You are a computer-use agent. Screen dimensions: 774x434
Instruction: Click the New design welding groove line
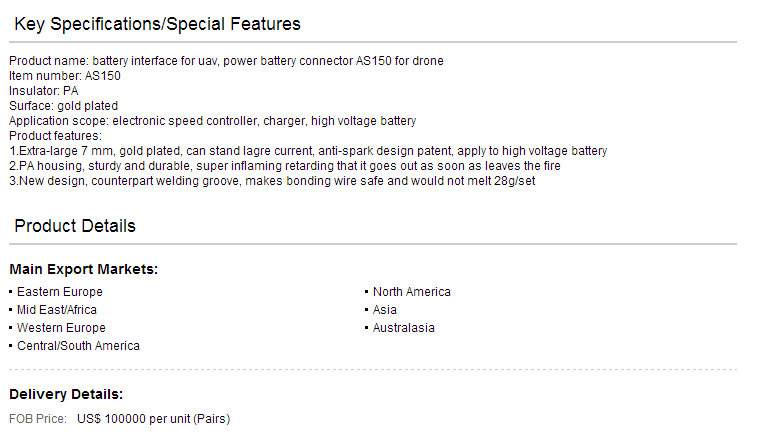tap(272, 181)
